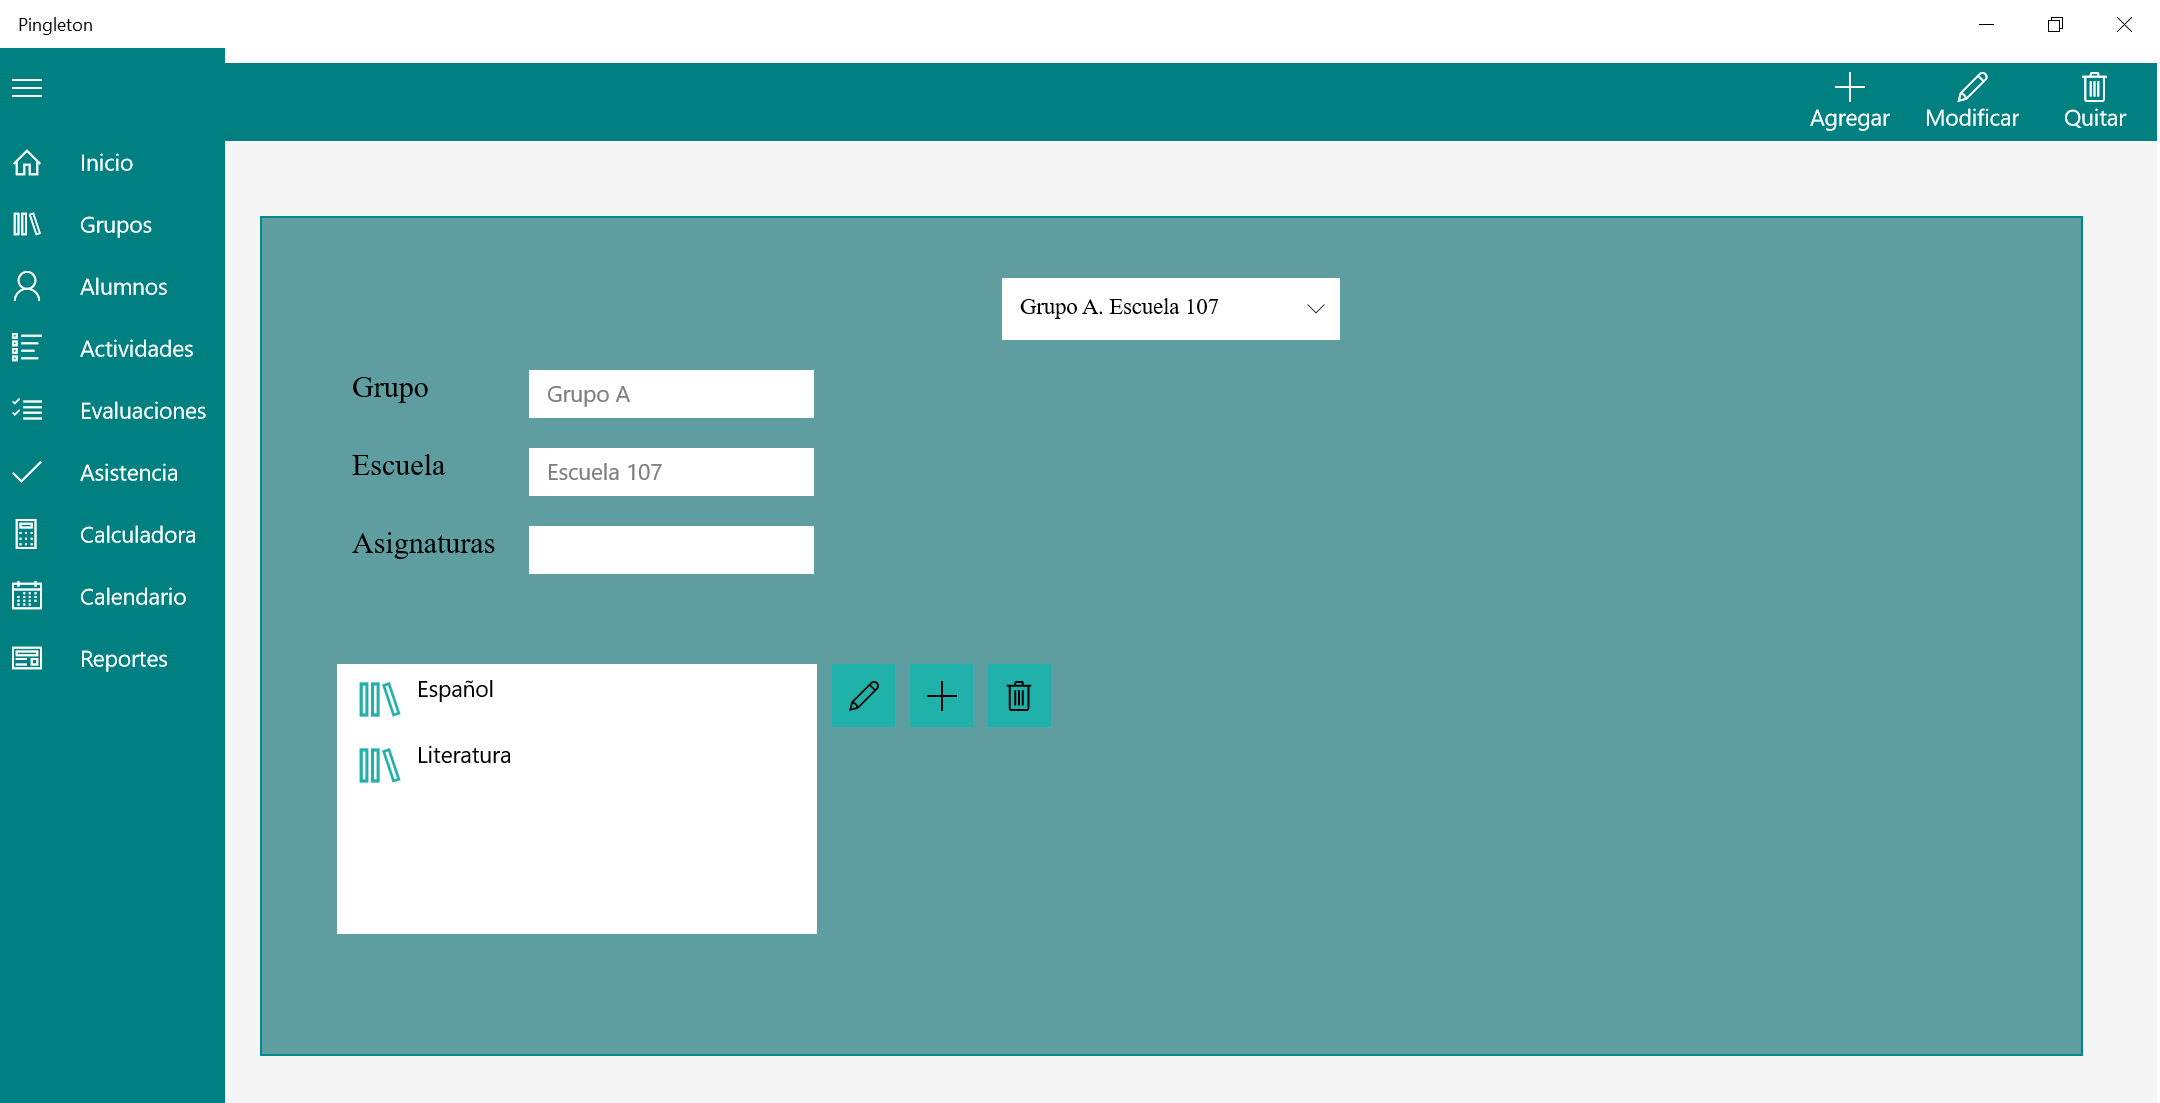Screen dimensions: 2160x1103
Task: Open the Calendario calendar icon
Action: 27,597
